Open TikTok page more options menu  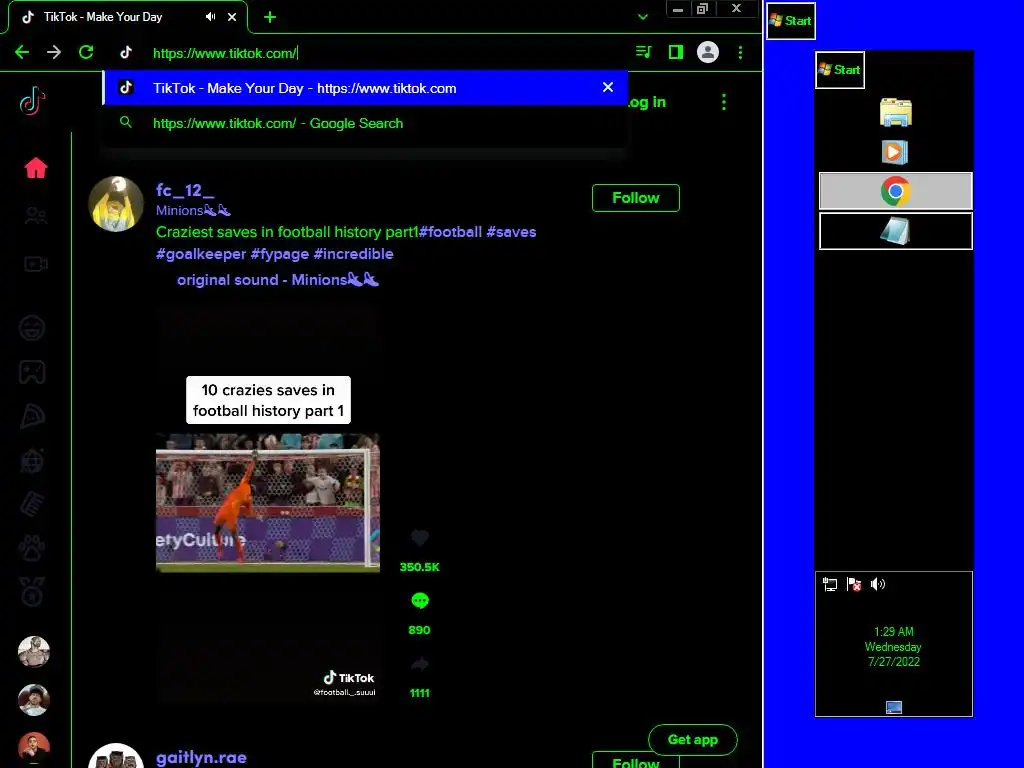724,102
